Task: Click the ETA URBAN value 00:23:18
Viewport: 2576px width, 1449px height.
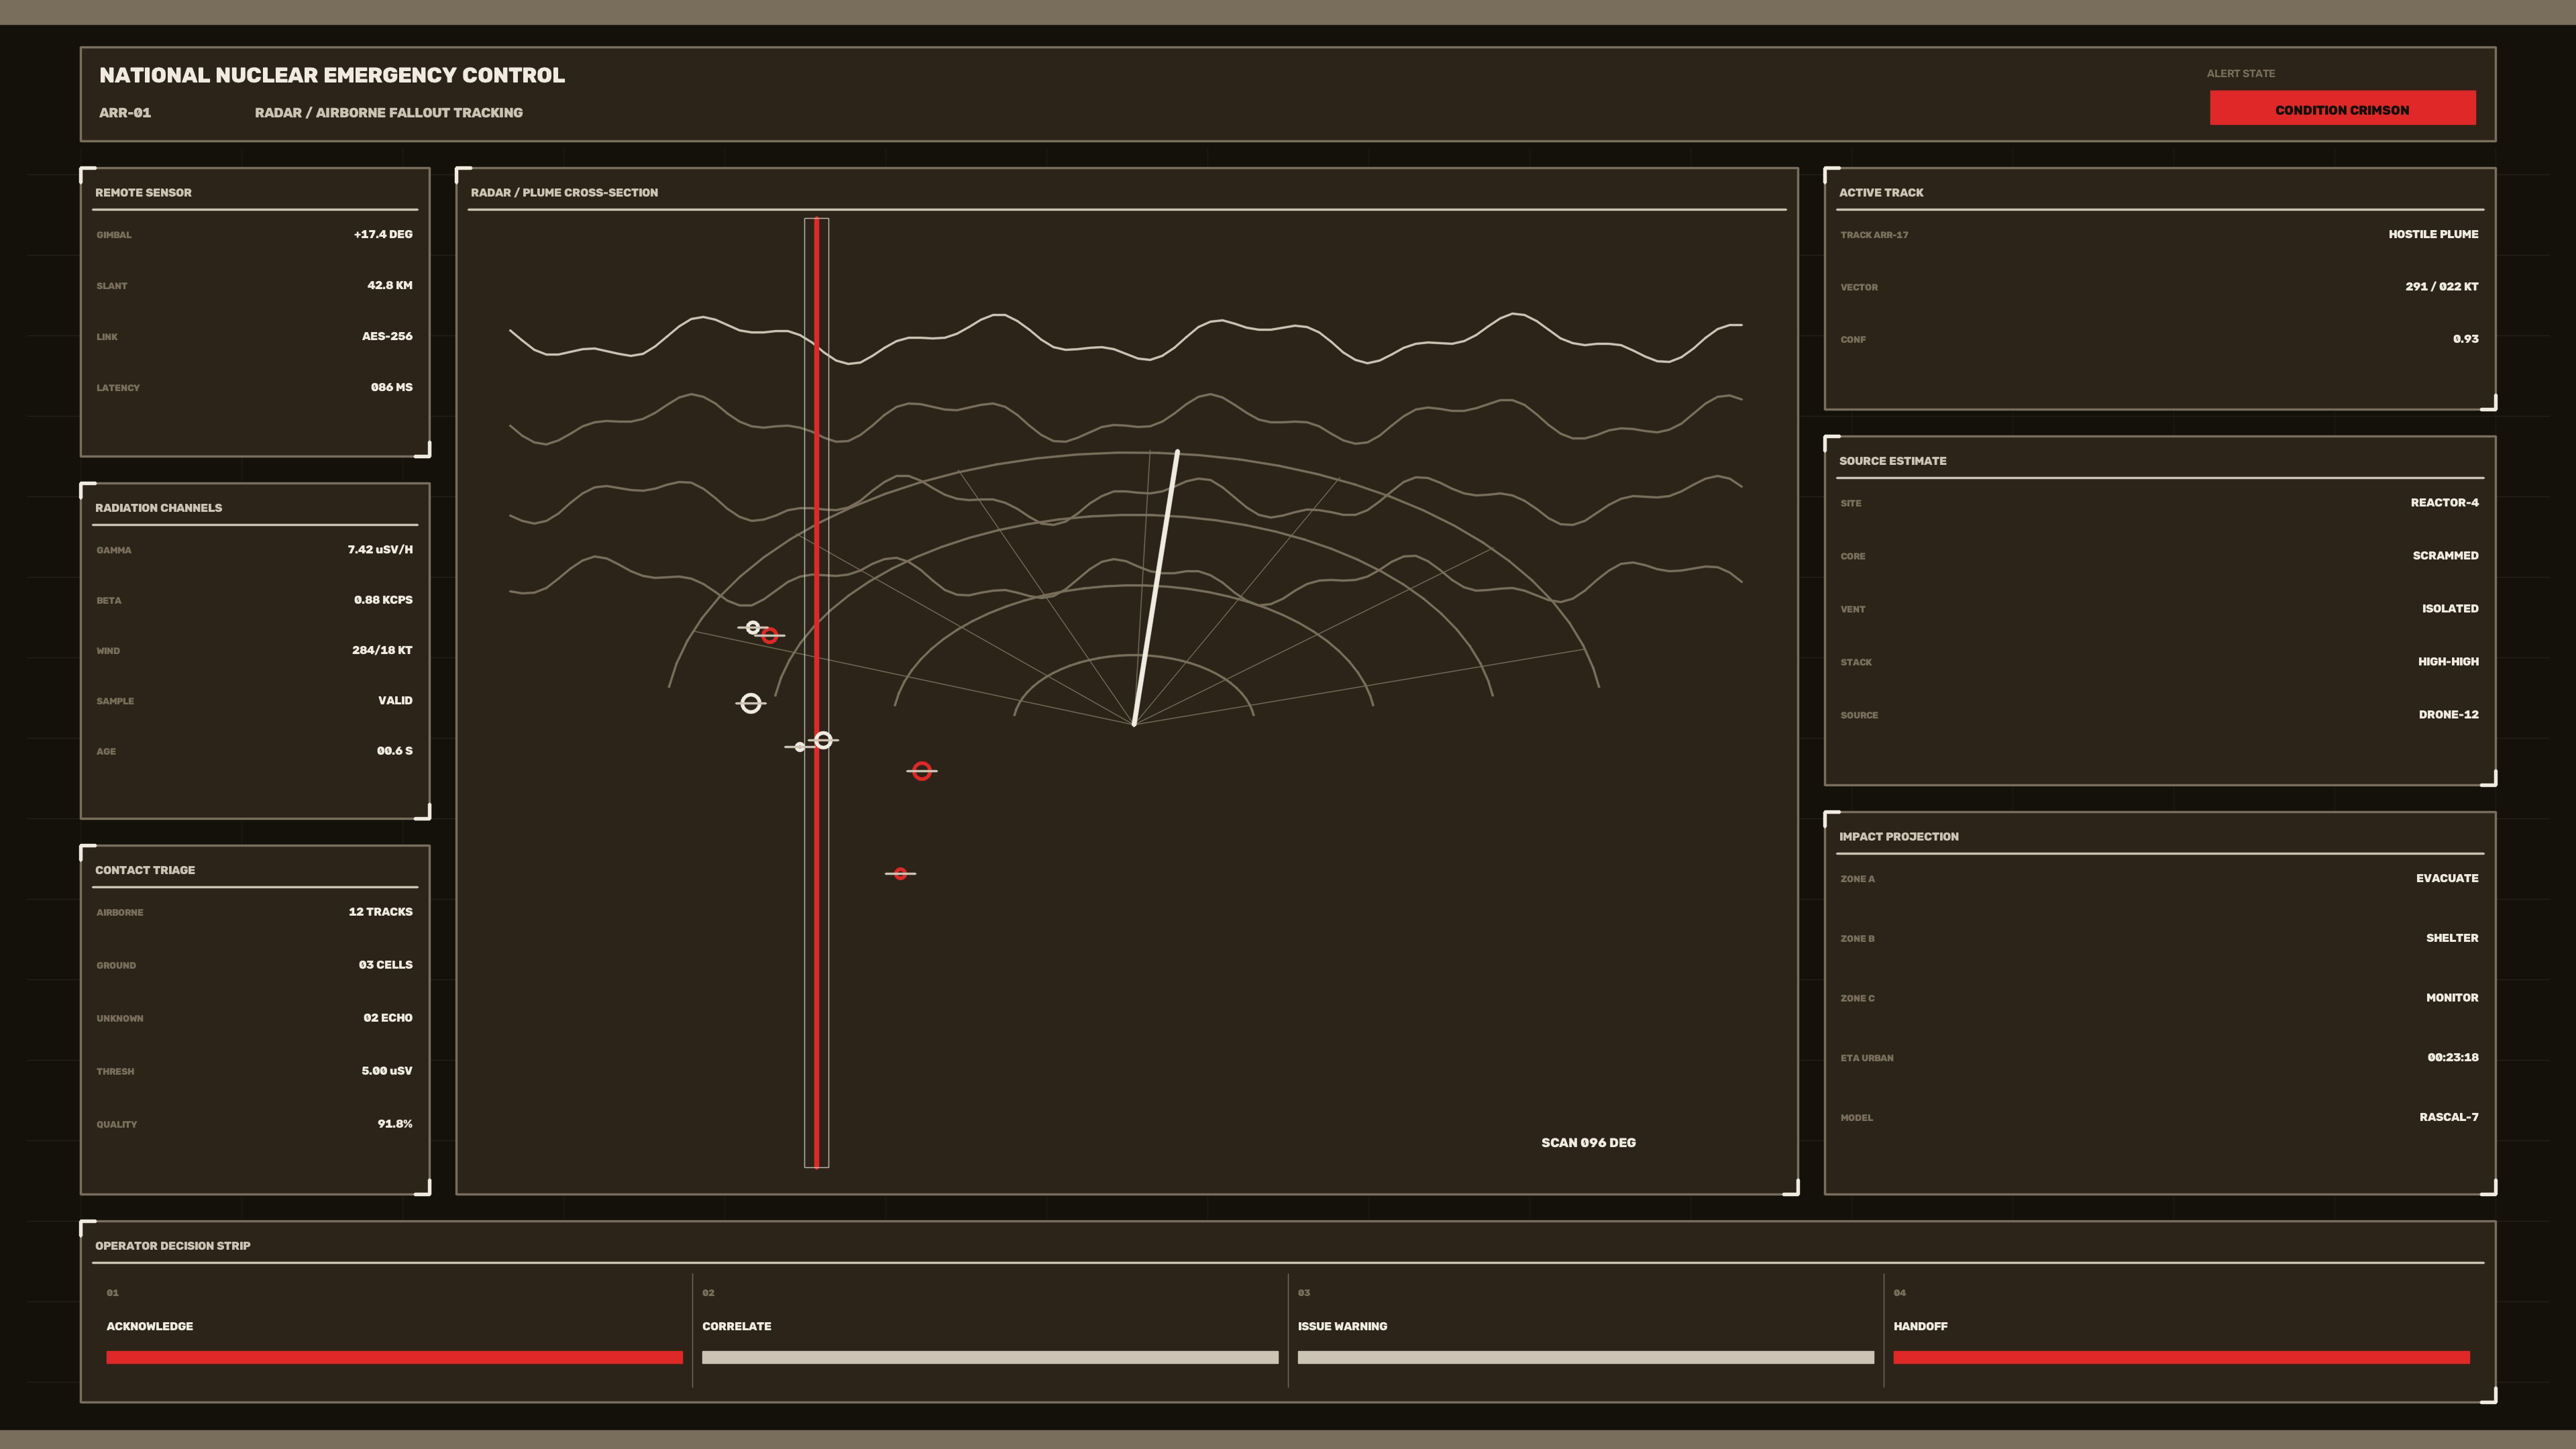Action: coord(2452,1058)
